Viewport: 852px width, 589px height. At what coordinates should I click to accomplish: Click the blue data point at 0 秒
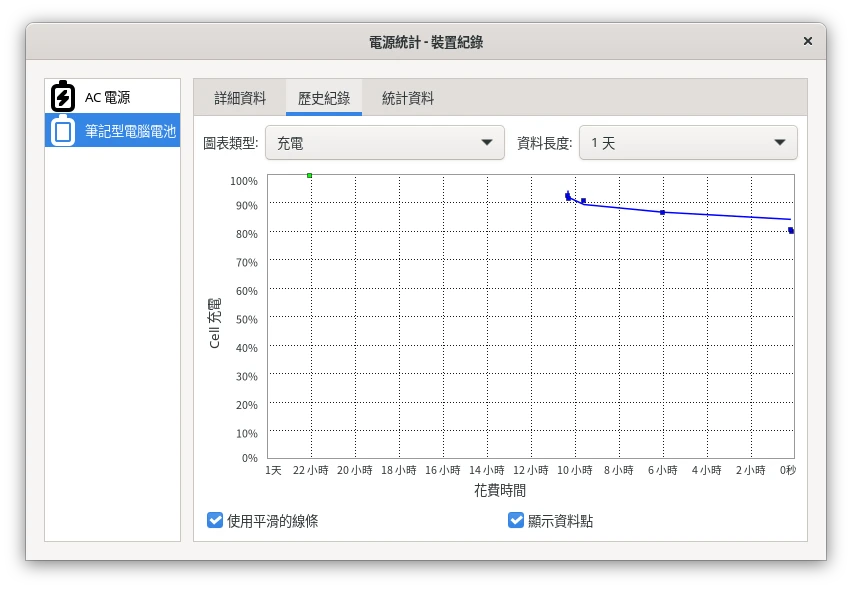791,231
